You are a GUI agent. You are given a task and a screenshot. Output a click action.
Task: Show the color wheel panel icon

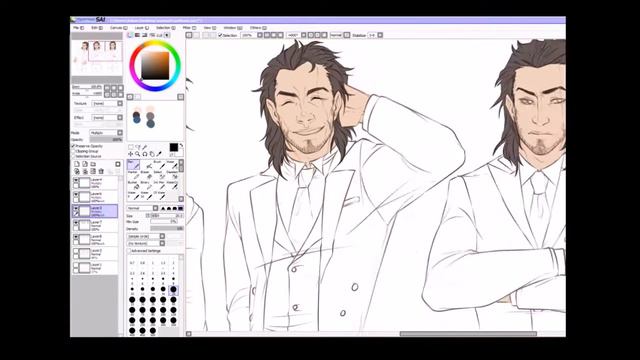click(x=130, y=36)
